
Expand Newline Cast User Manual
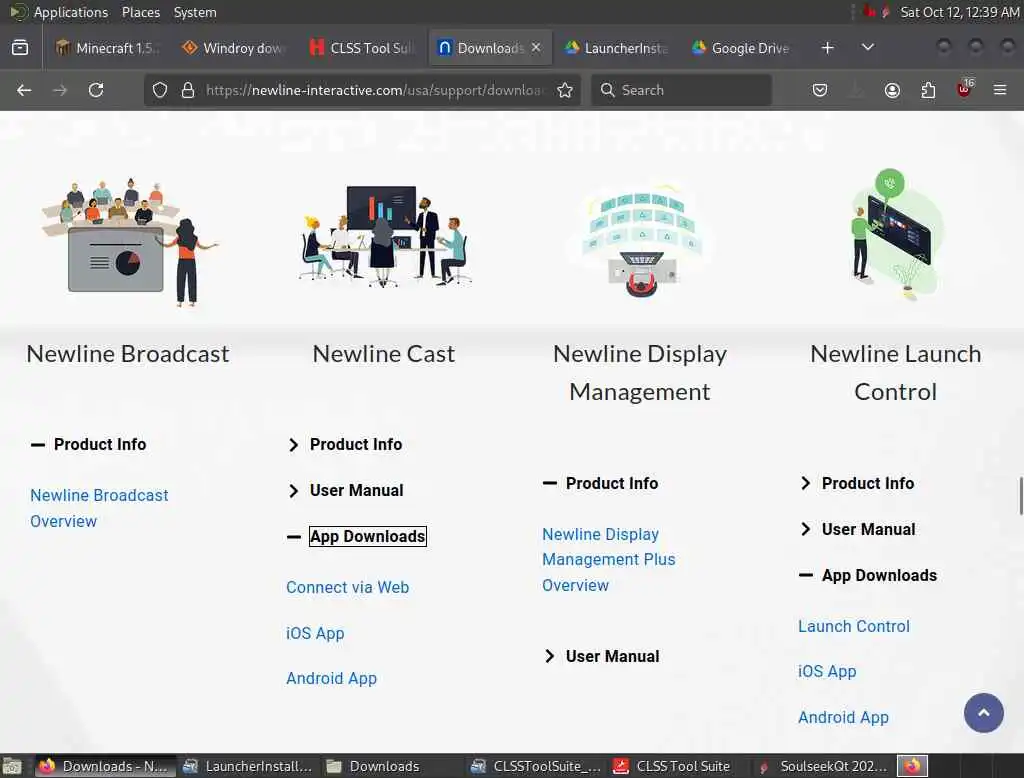345,491
